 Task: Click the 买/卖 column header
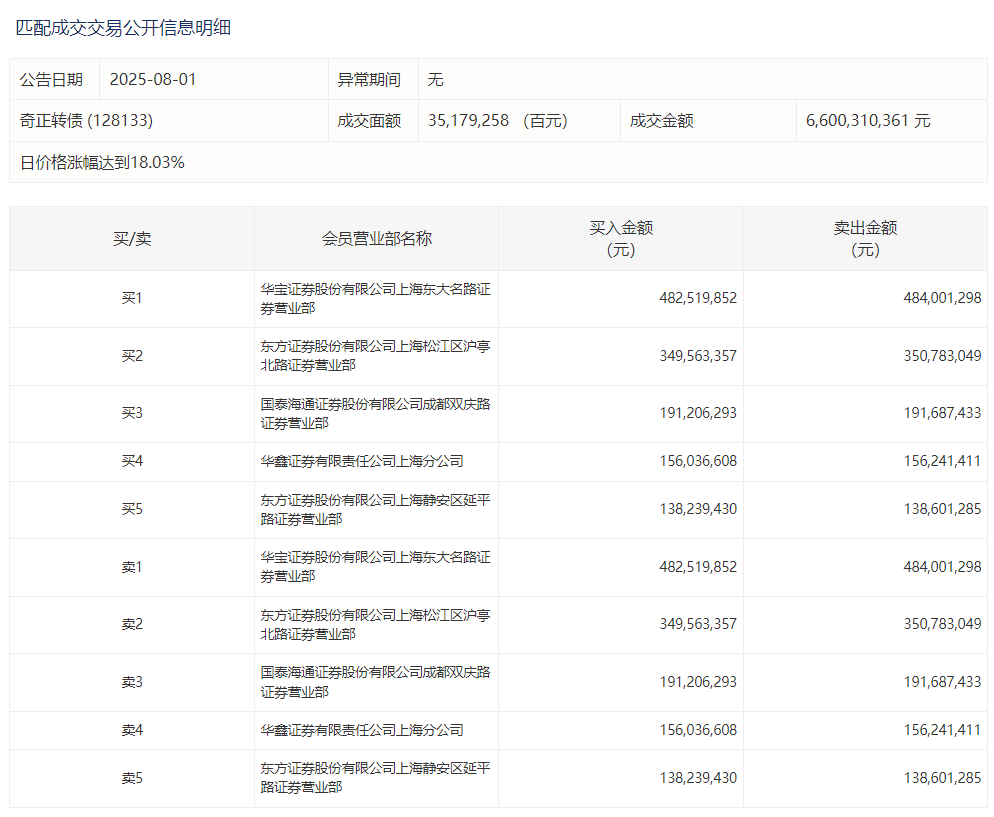point(132,239)
